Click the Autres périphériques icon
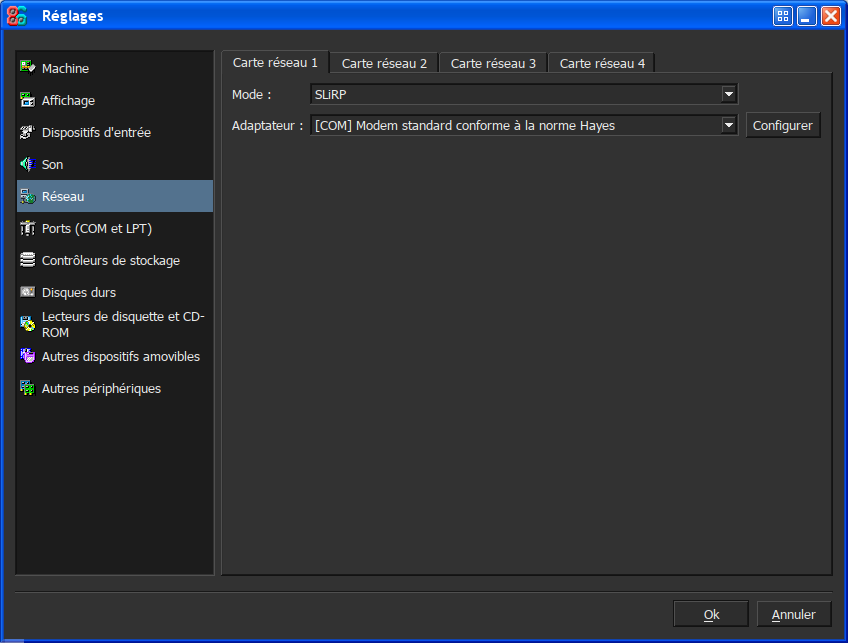 point(27,388)
